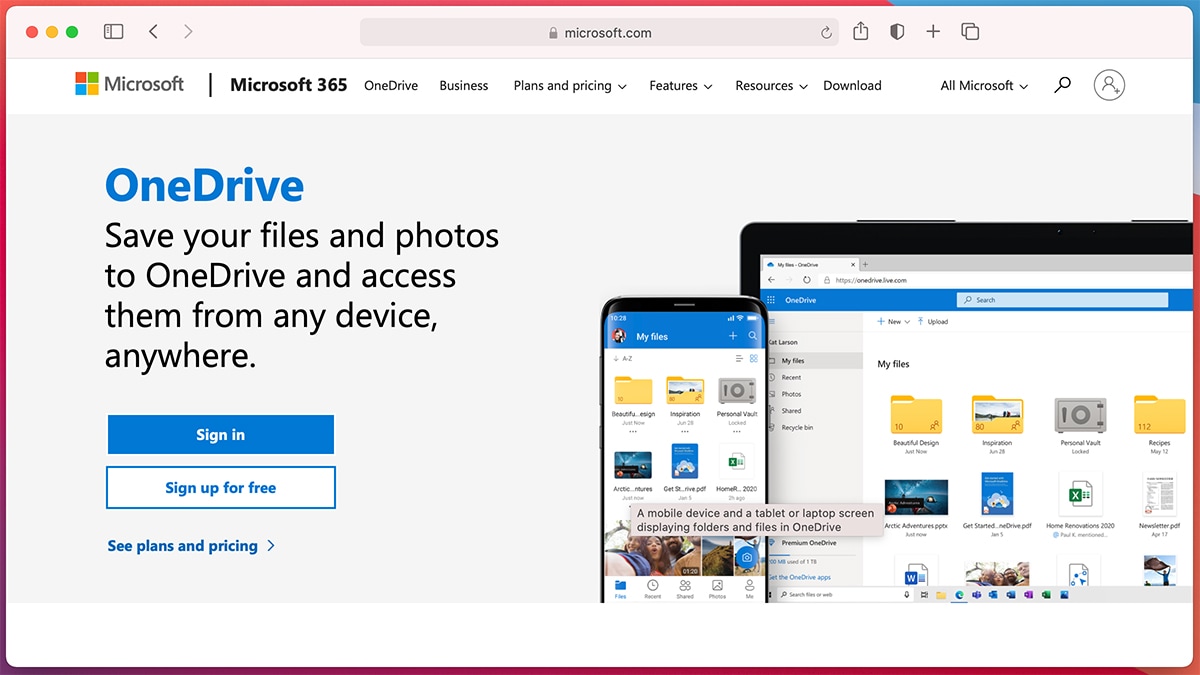Click microphone icon in laptop mockup taskbar
The width and height of the screenshot is (1200, 675).
(907, 594)
